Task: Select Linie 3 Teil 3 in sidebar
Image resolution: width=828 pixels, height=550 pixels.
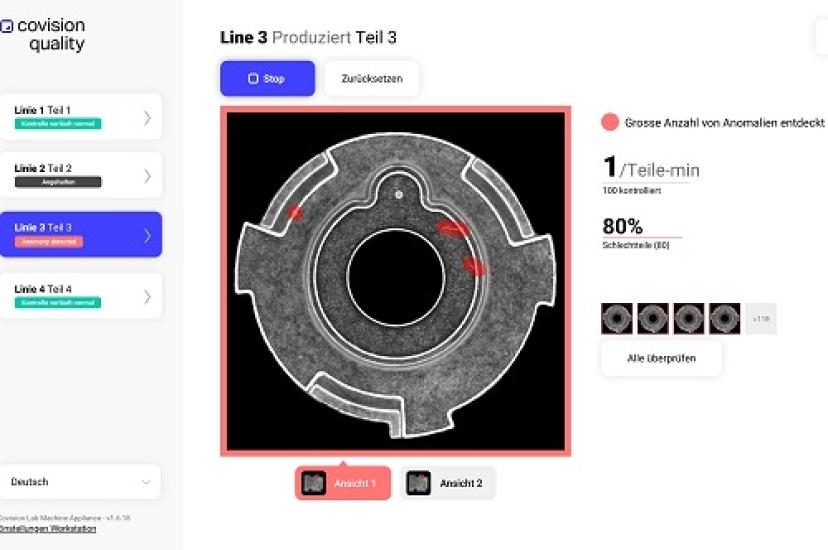Action: click(80, 234)
